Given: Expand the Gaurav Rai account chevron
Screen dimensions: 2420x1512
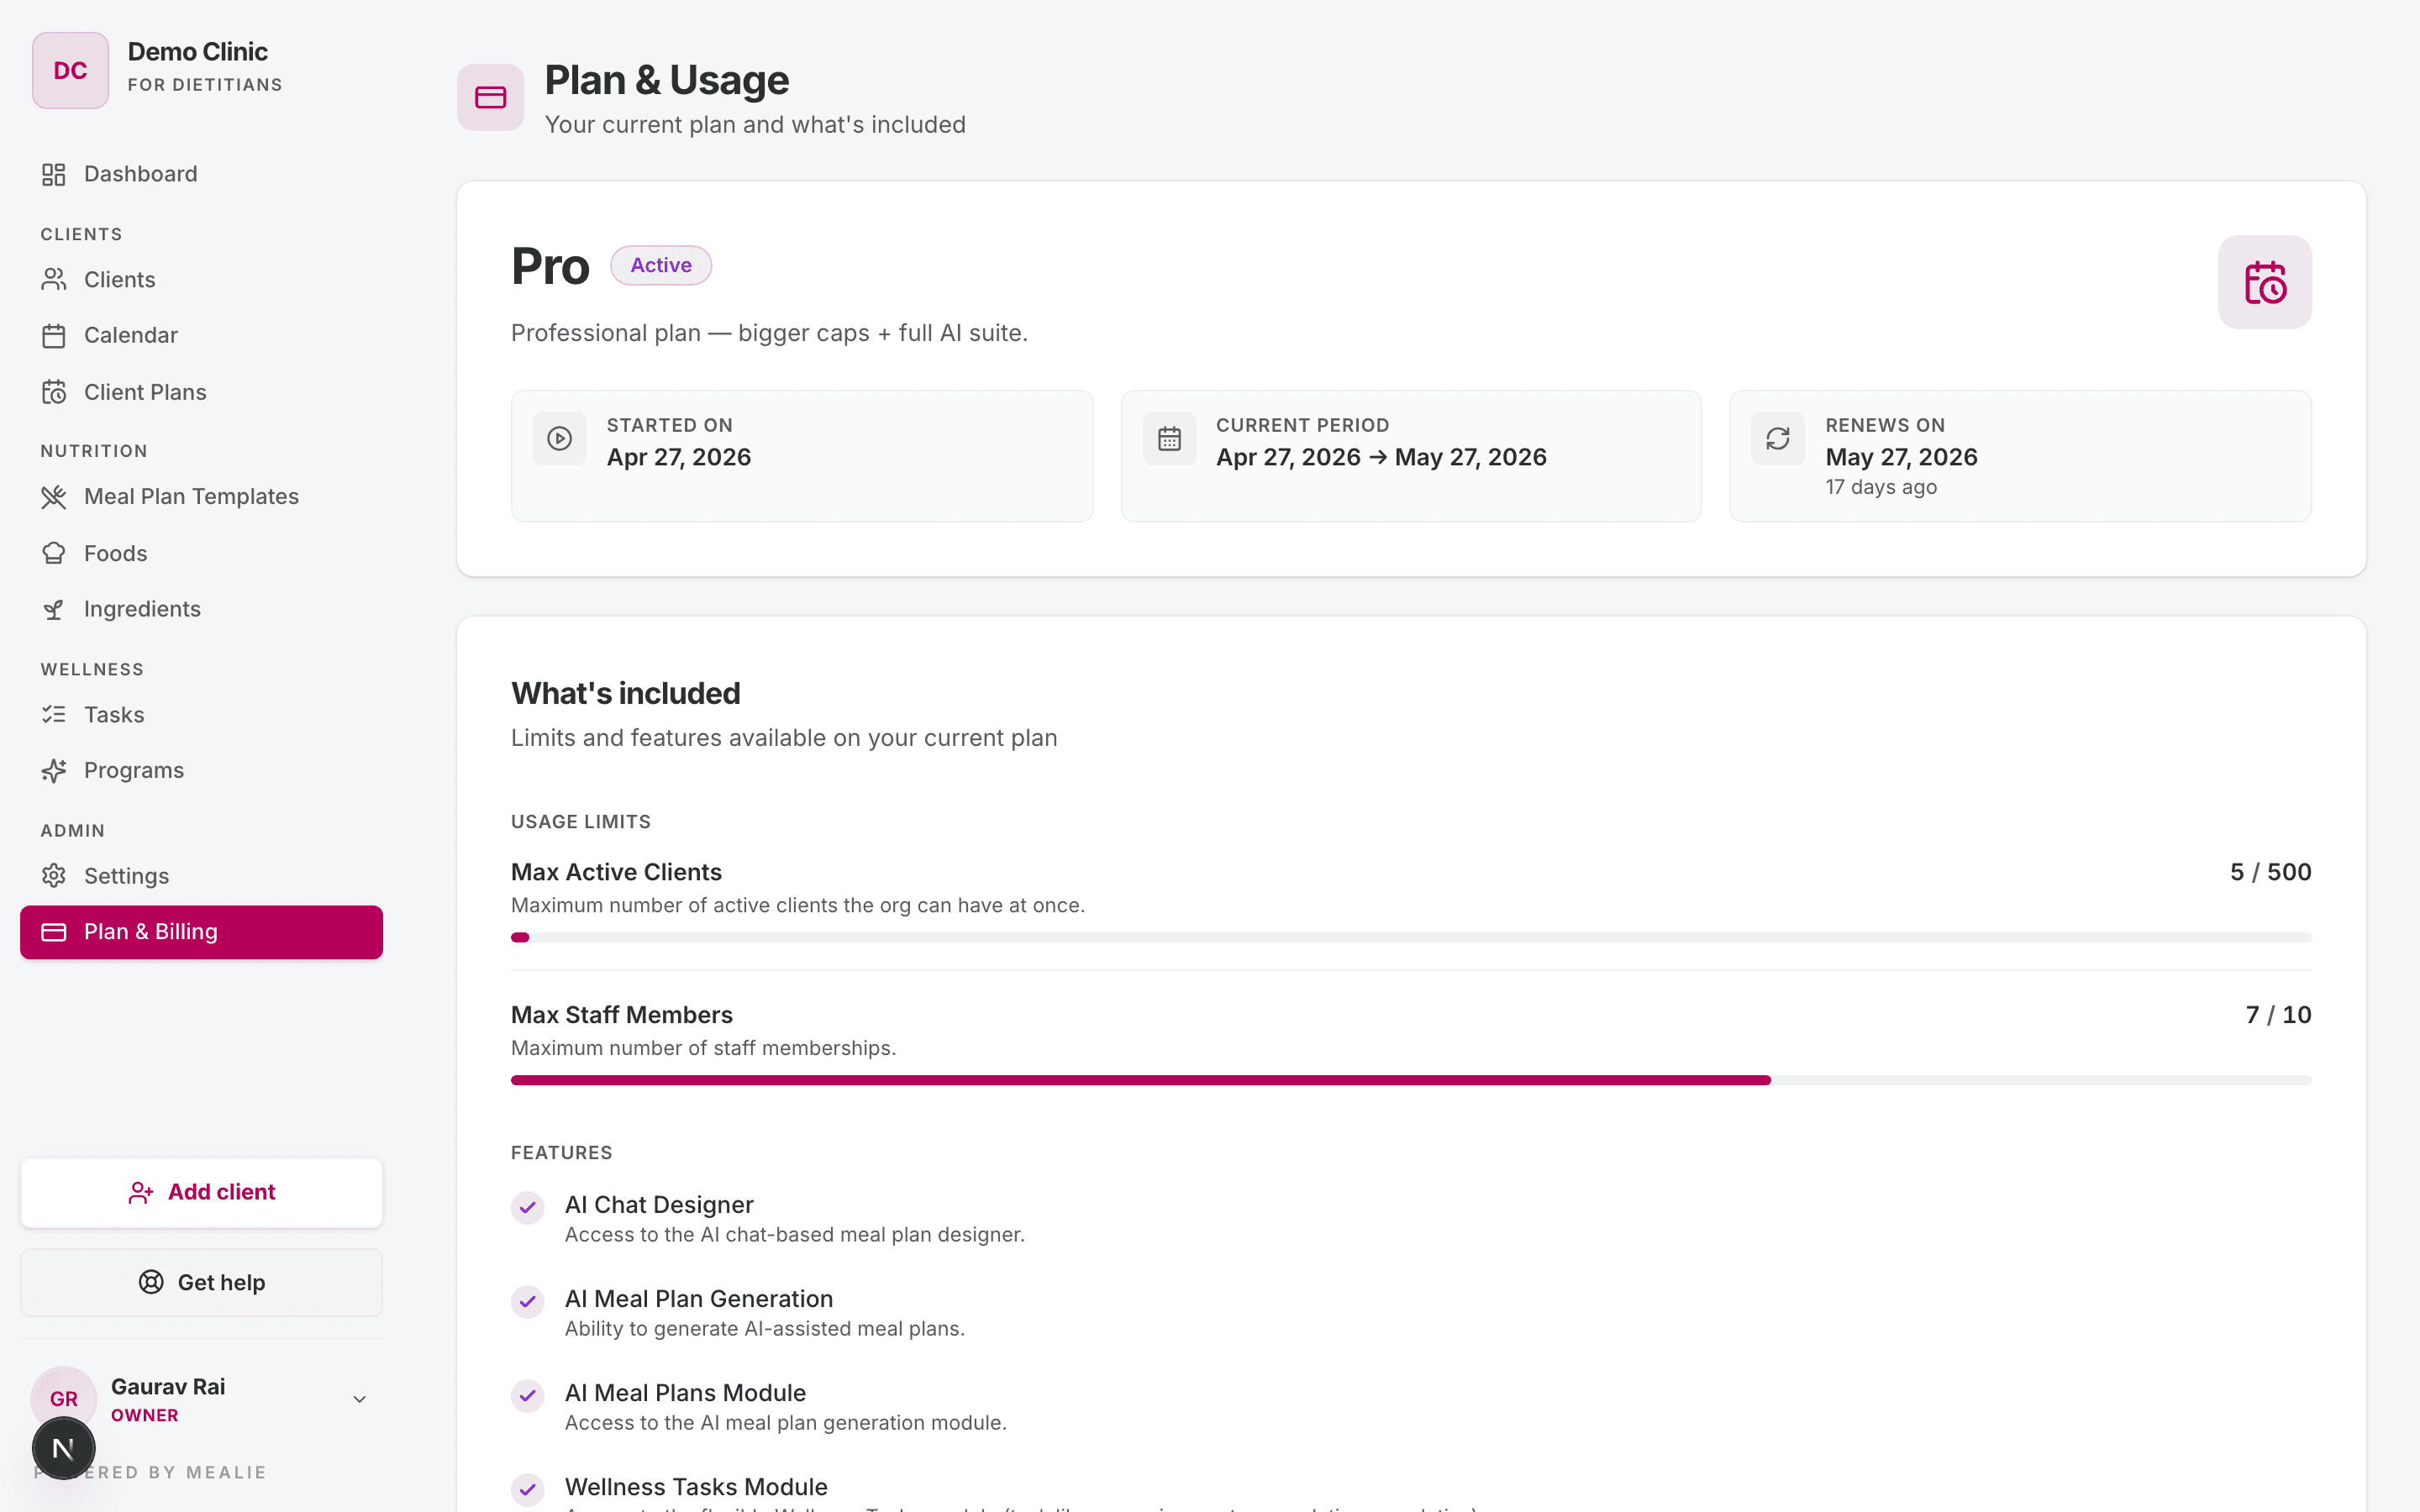Looking at the screenshot, I should click(360, 1399).
